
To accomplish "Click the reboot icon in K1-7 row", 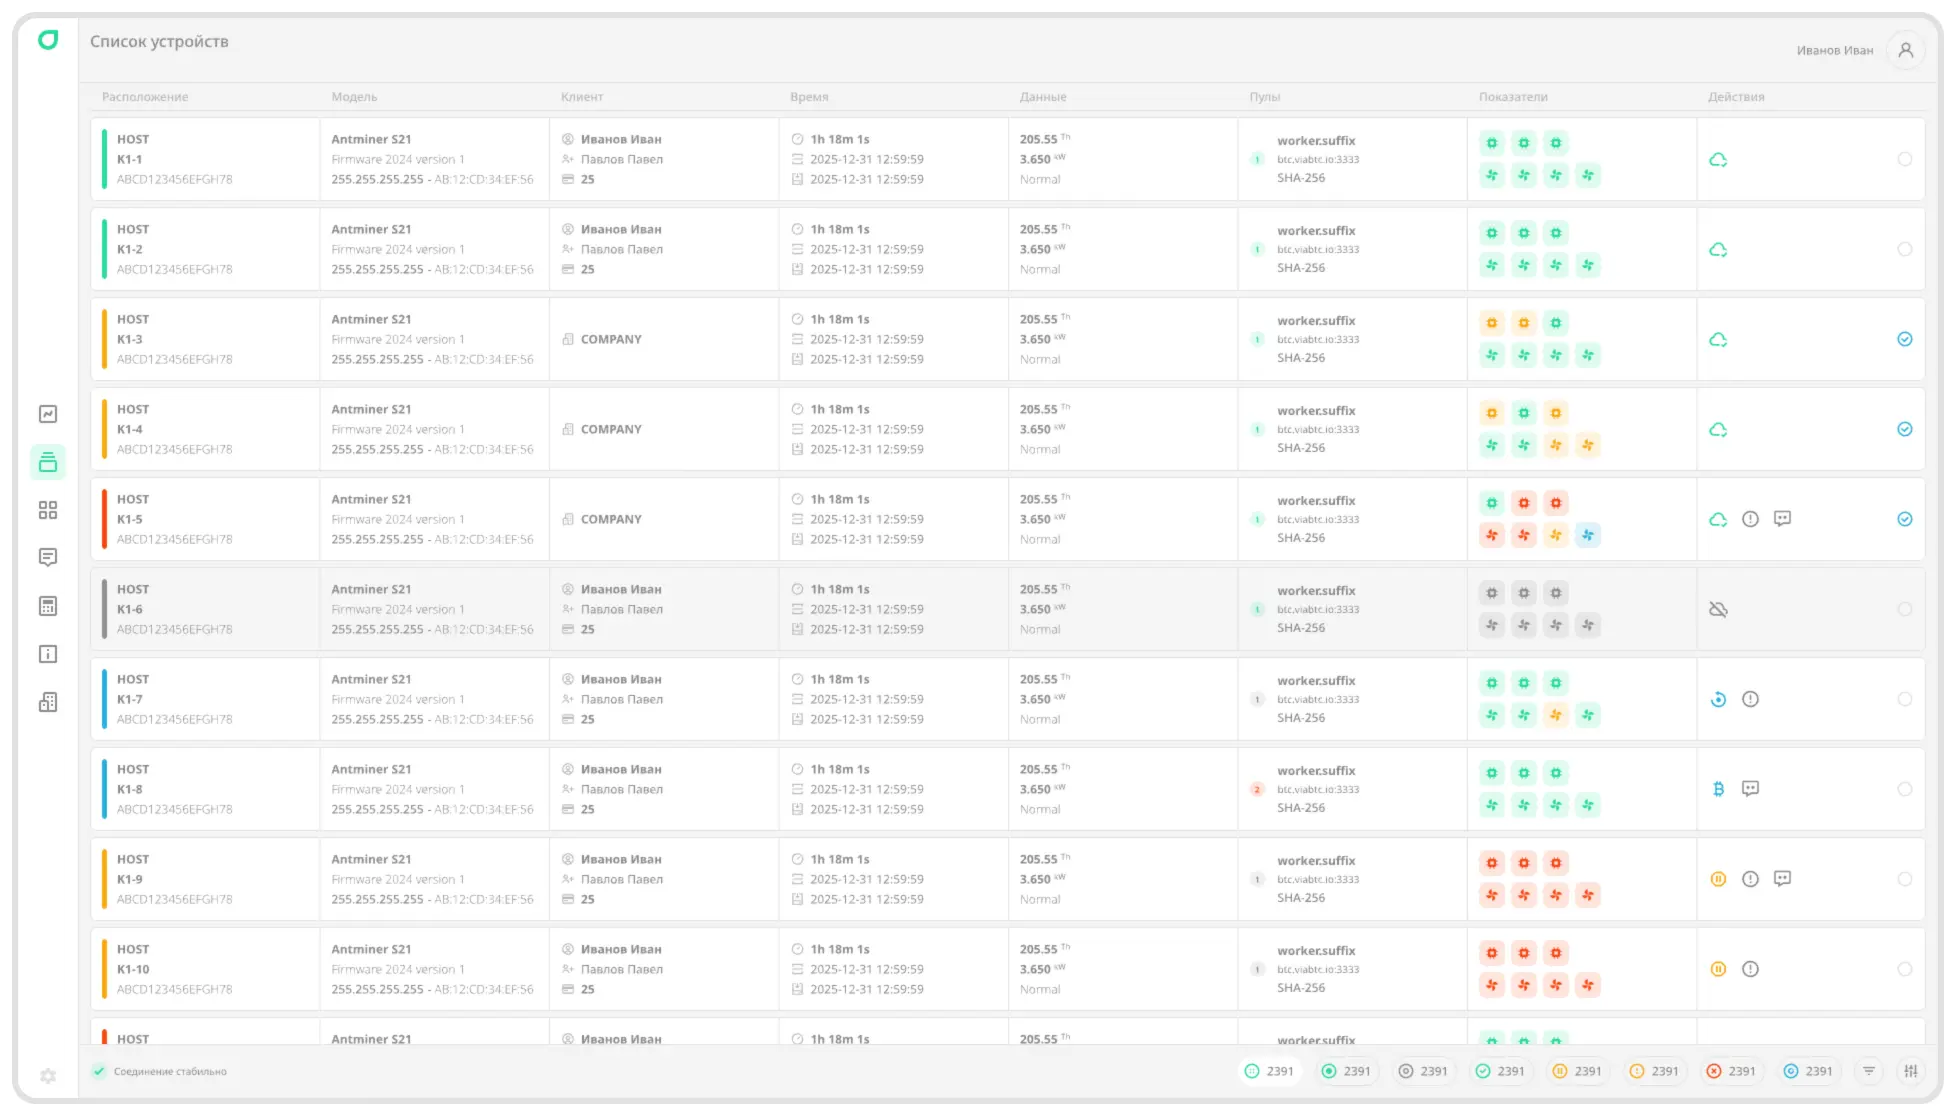I will (x=1718, y=699).
